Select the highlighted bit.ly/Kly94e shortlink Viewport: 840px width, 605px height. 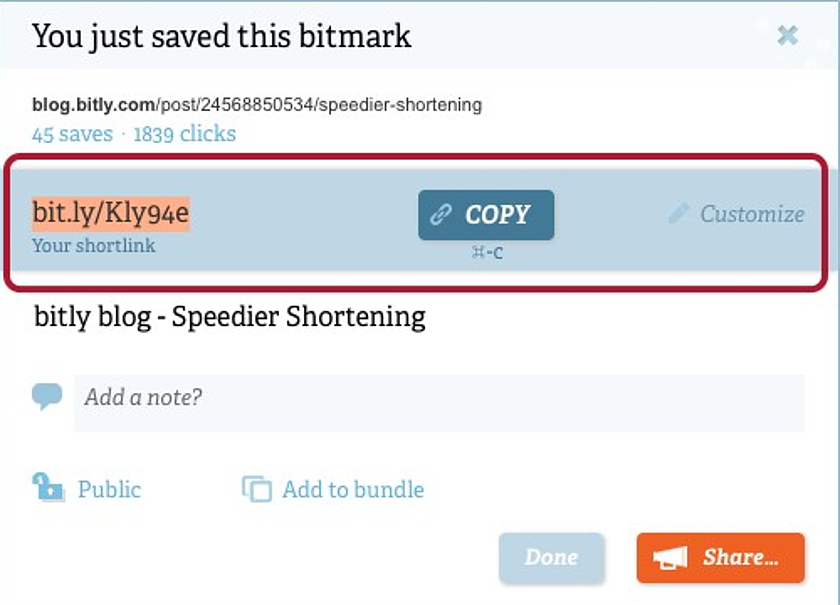point(110,213)
